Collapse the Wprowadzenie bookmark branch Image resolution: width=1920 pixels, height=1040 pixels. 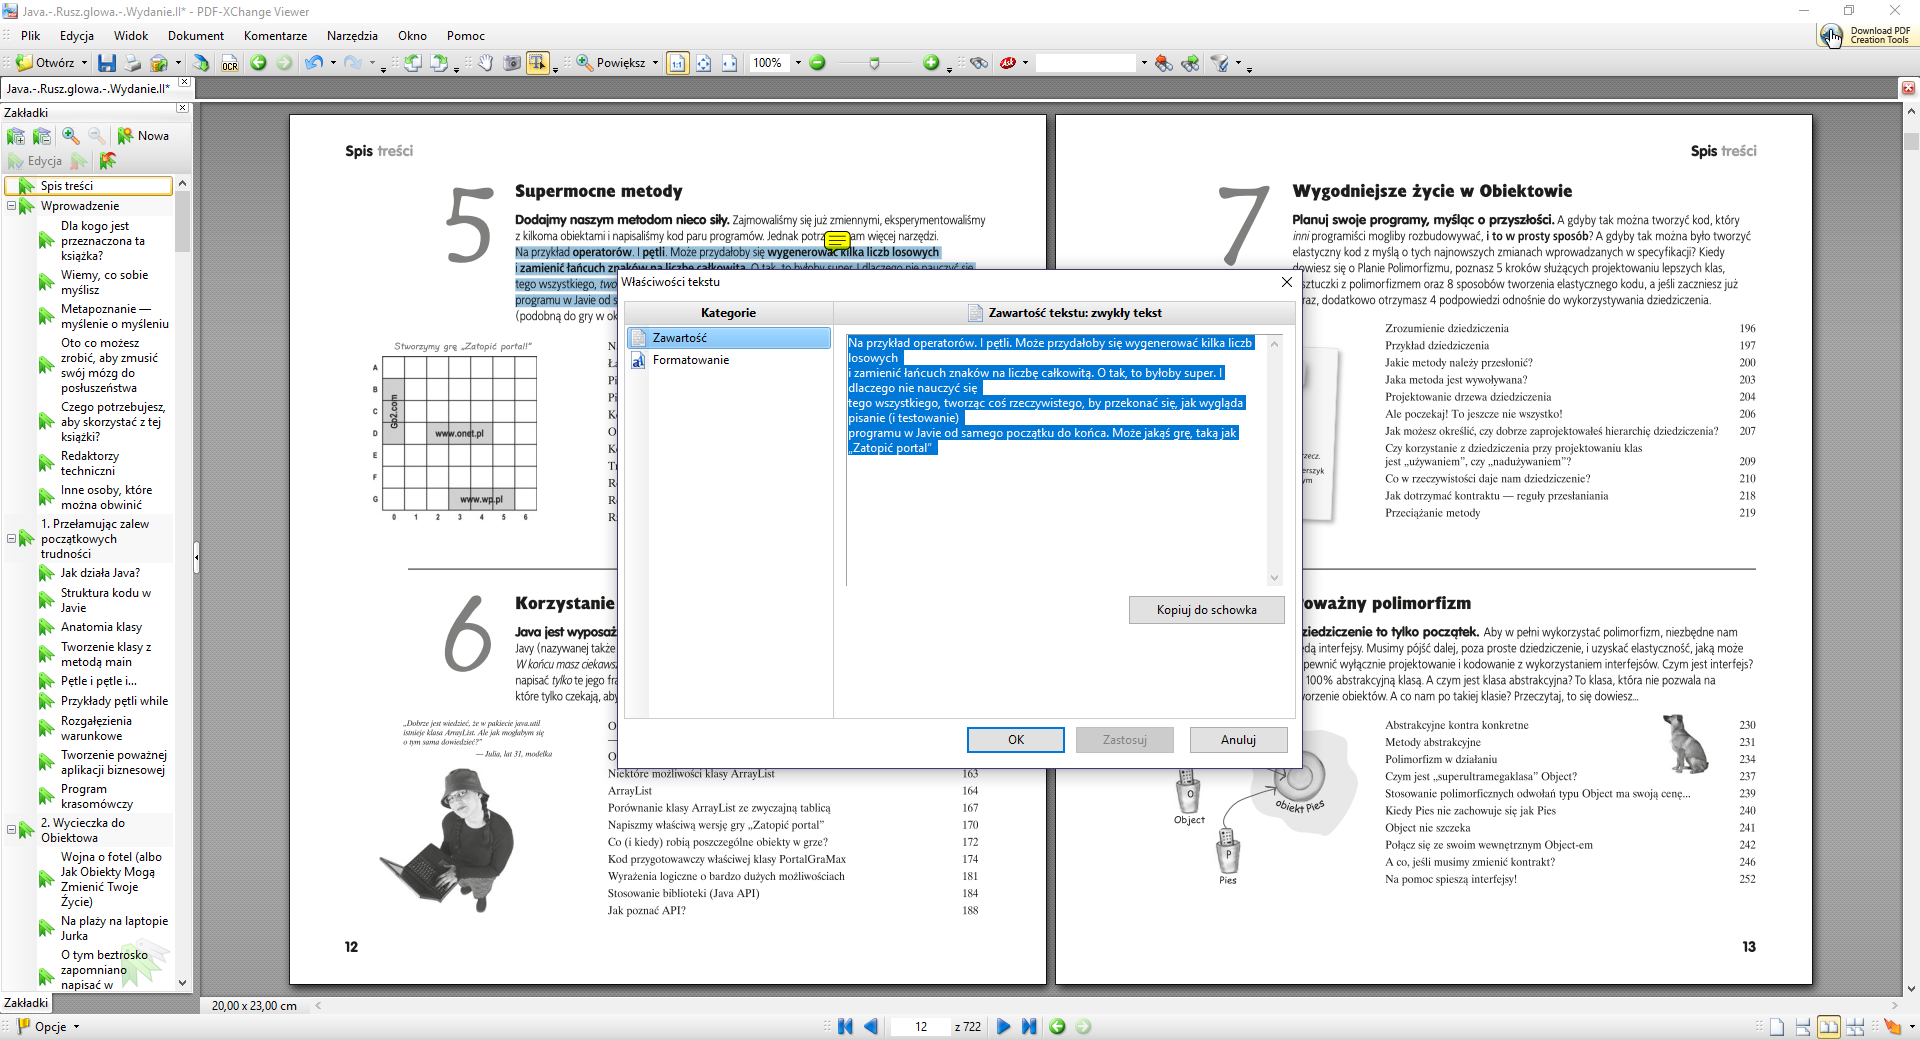click(12, 206)
